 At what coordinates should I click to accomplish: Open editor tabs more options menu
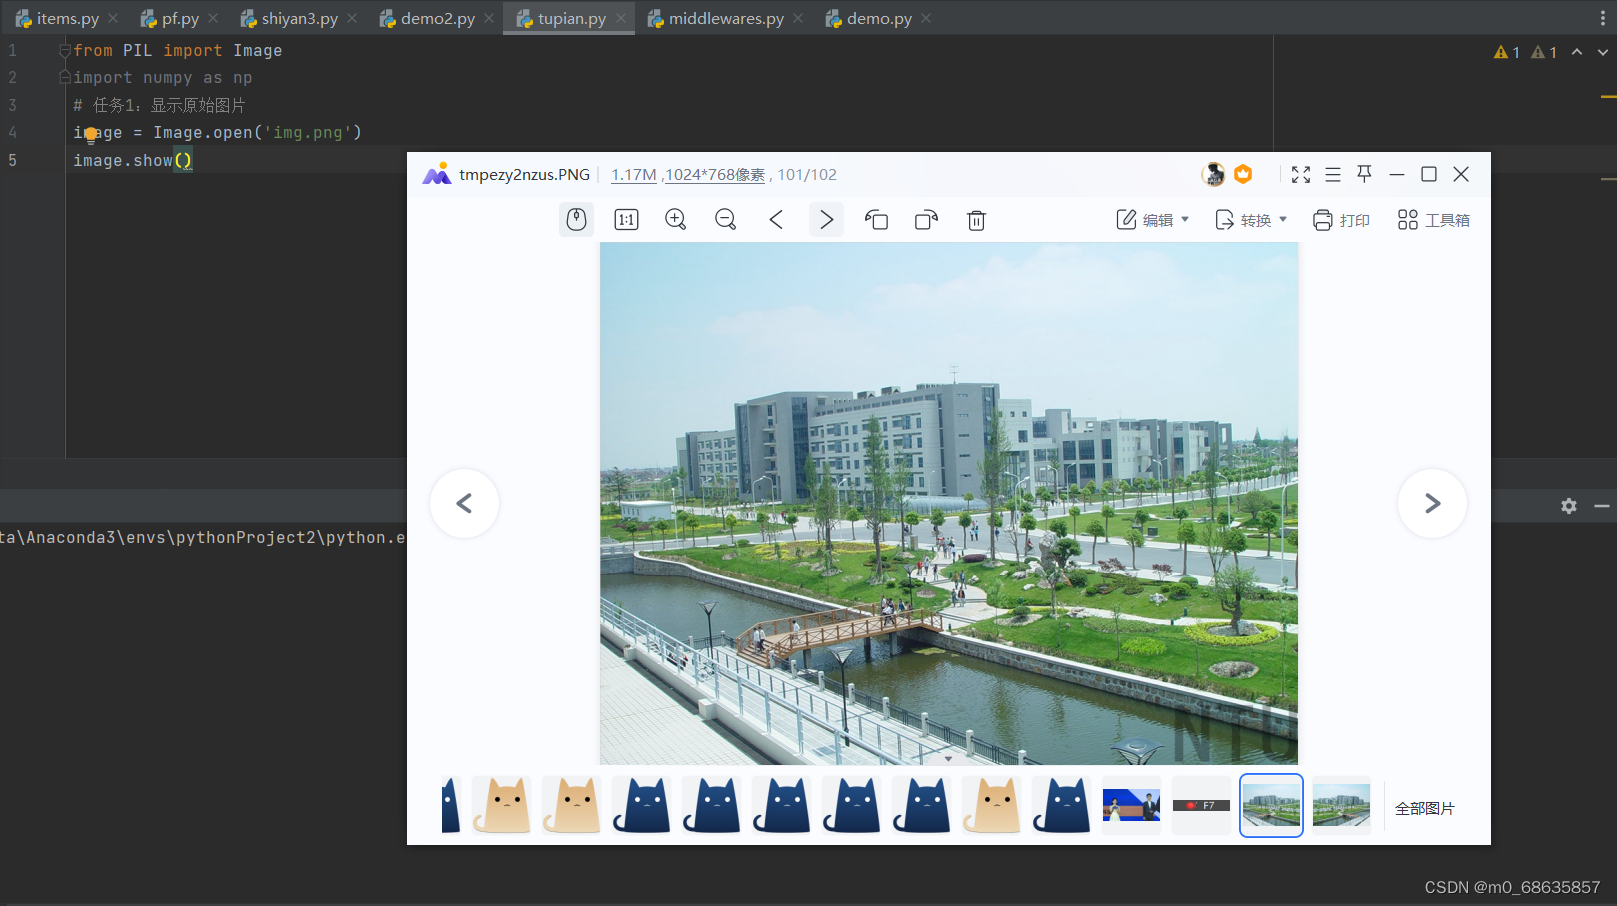tap(1603, 18)
